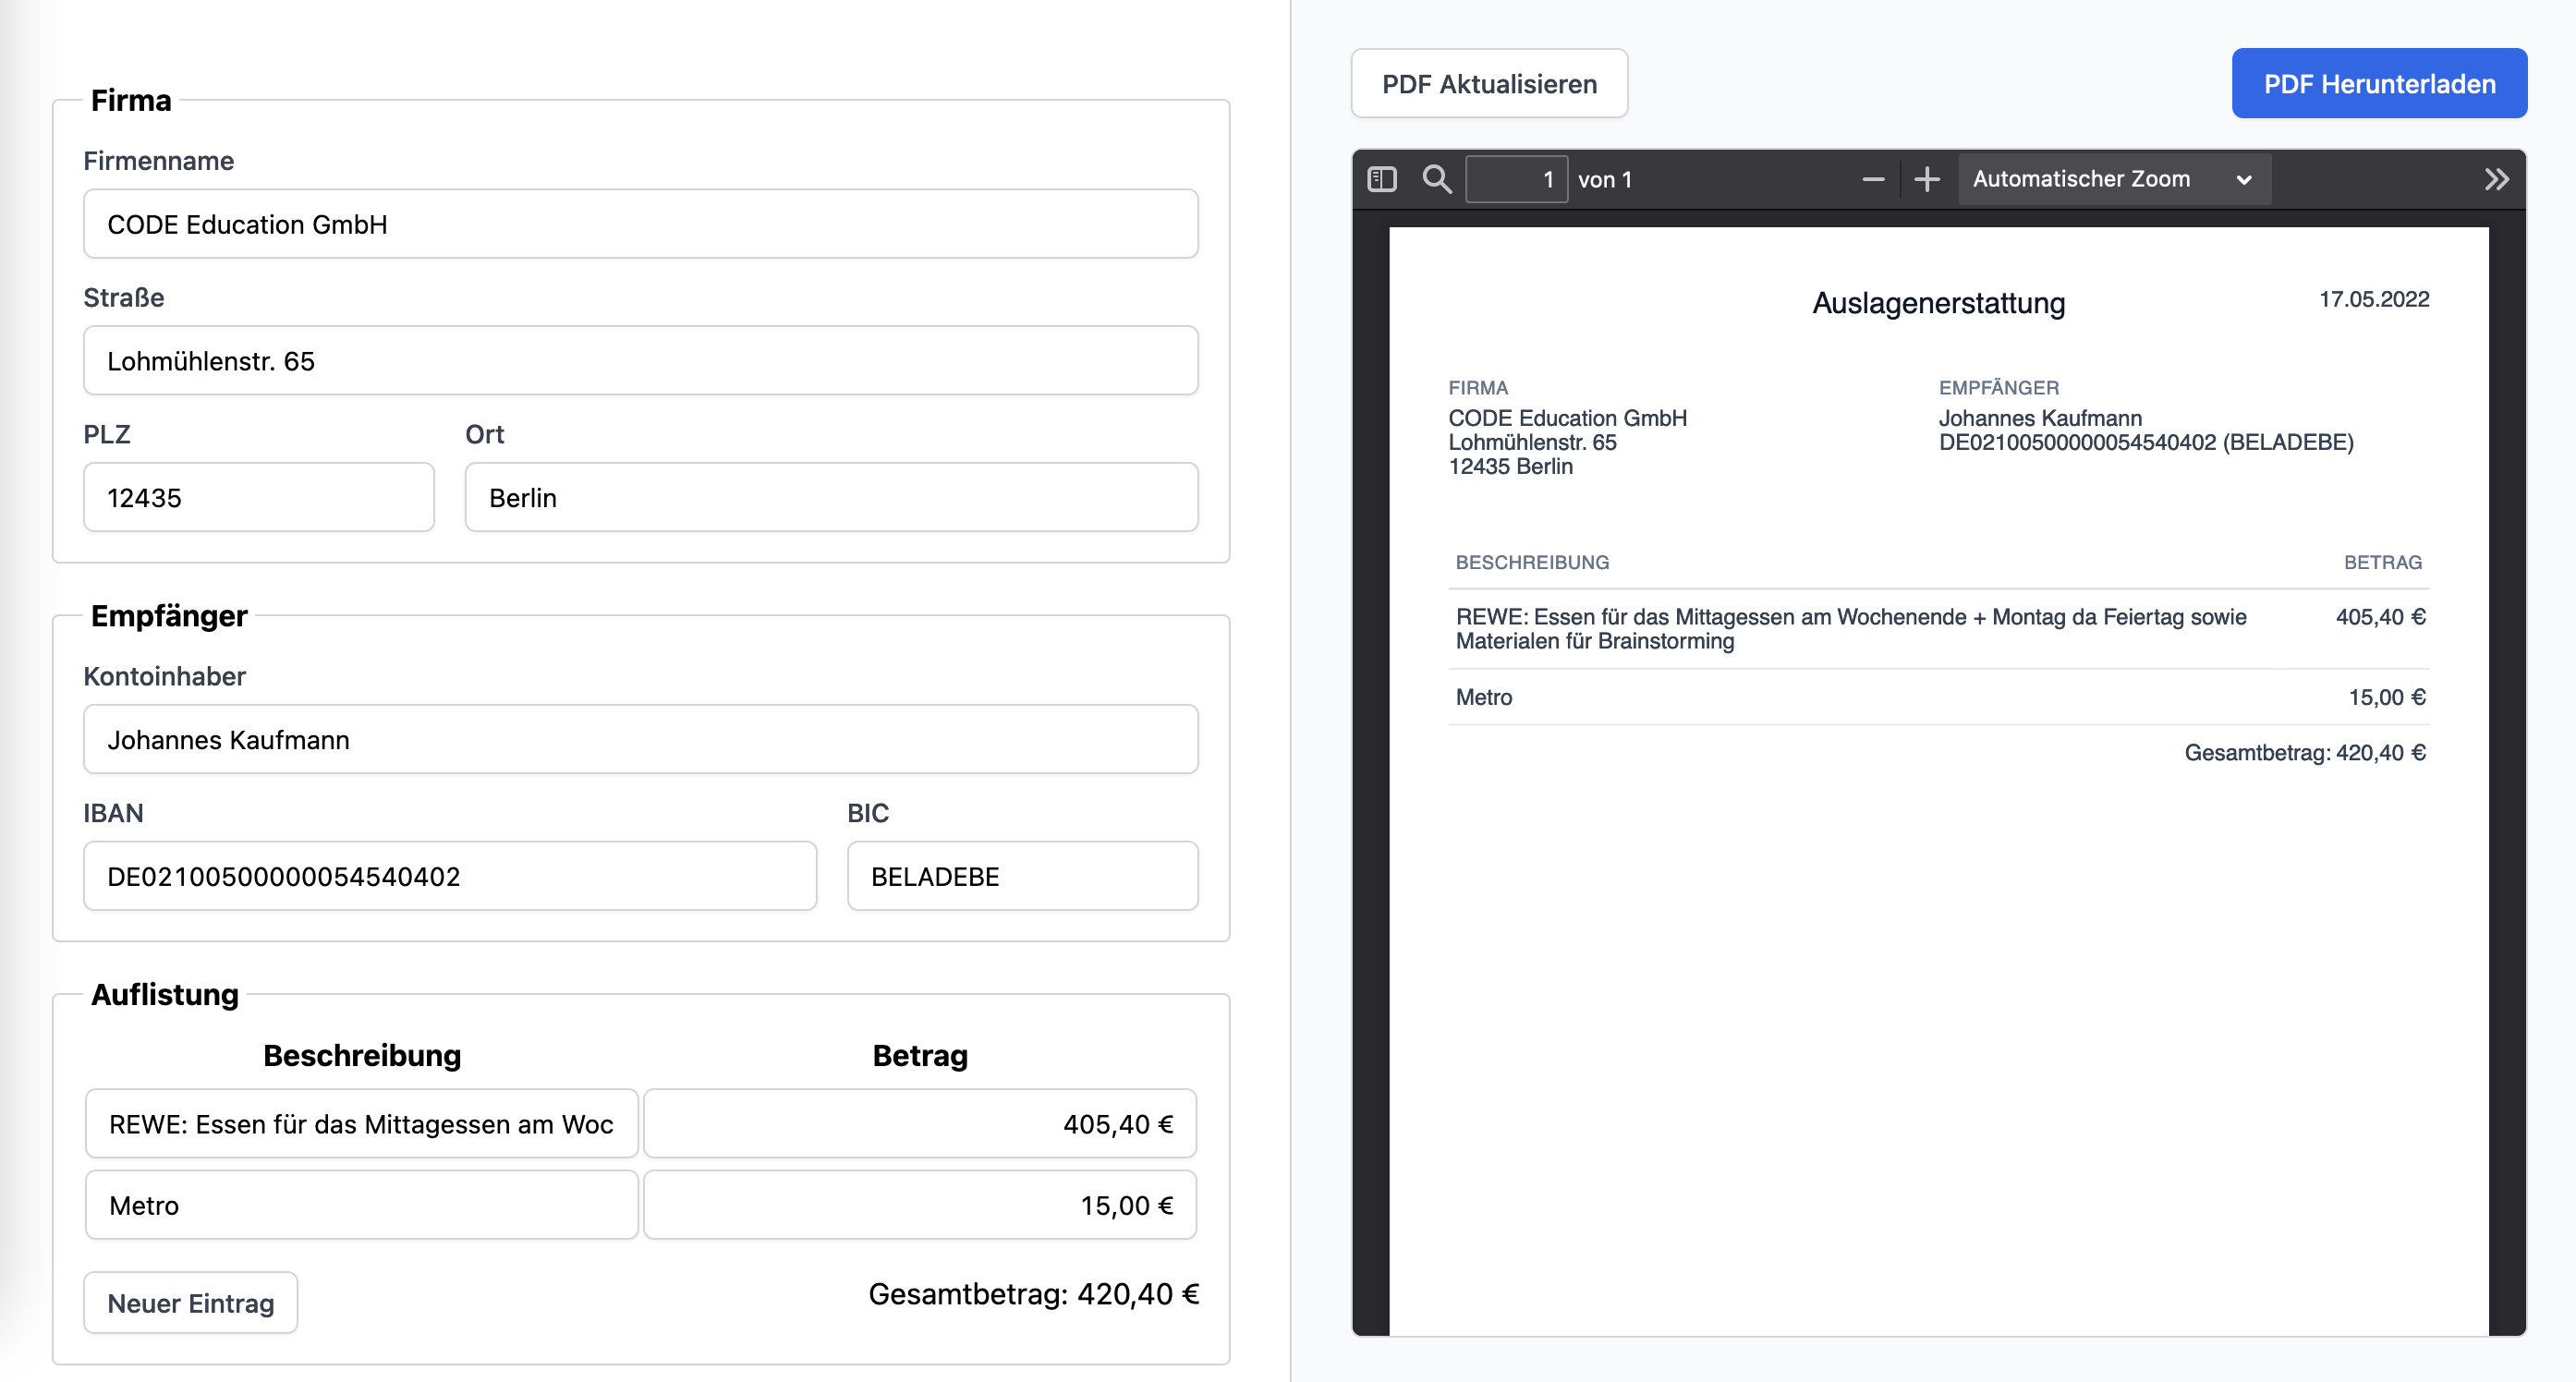This screenshot has width=2576, height=1382.
Task: Toggle the PDF viewer sidebar icon
Action: click(x=1381, y=179)
